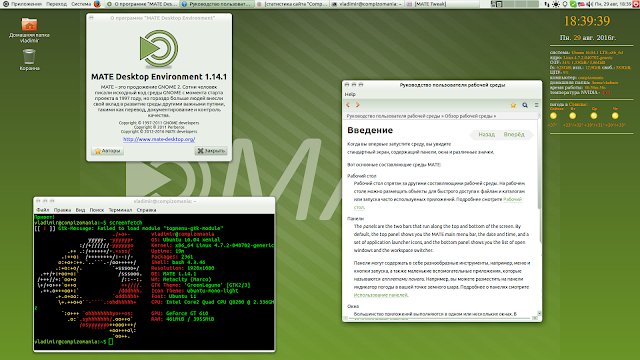
Task: Click the Авторы button in About dialog
Action: point(107,151)
